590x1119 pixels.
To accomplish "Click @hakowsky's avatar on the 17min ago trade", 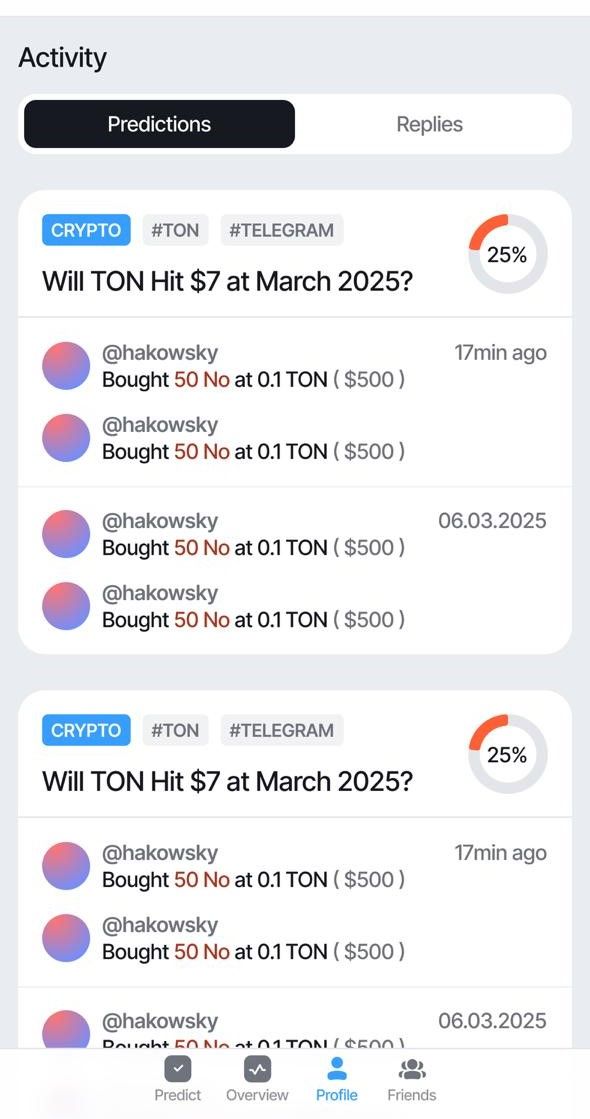I will click(x=65, y=365).
